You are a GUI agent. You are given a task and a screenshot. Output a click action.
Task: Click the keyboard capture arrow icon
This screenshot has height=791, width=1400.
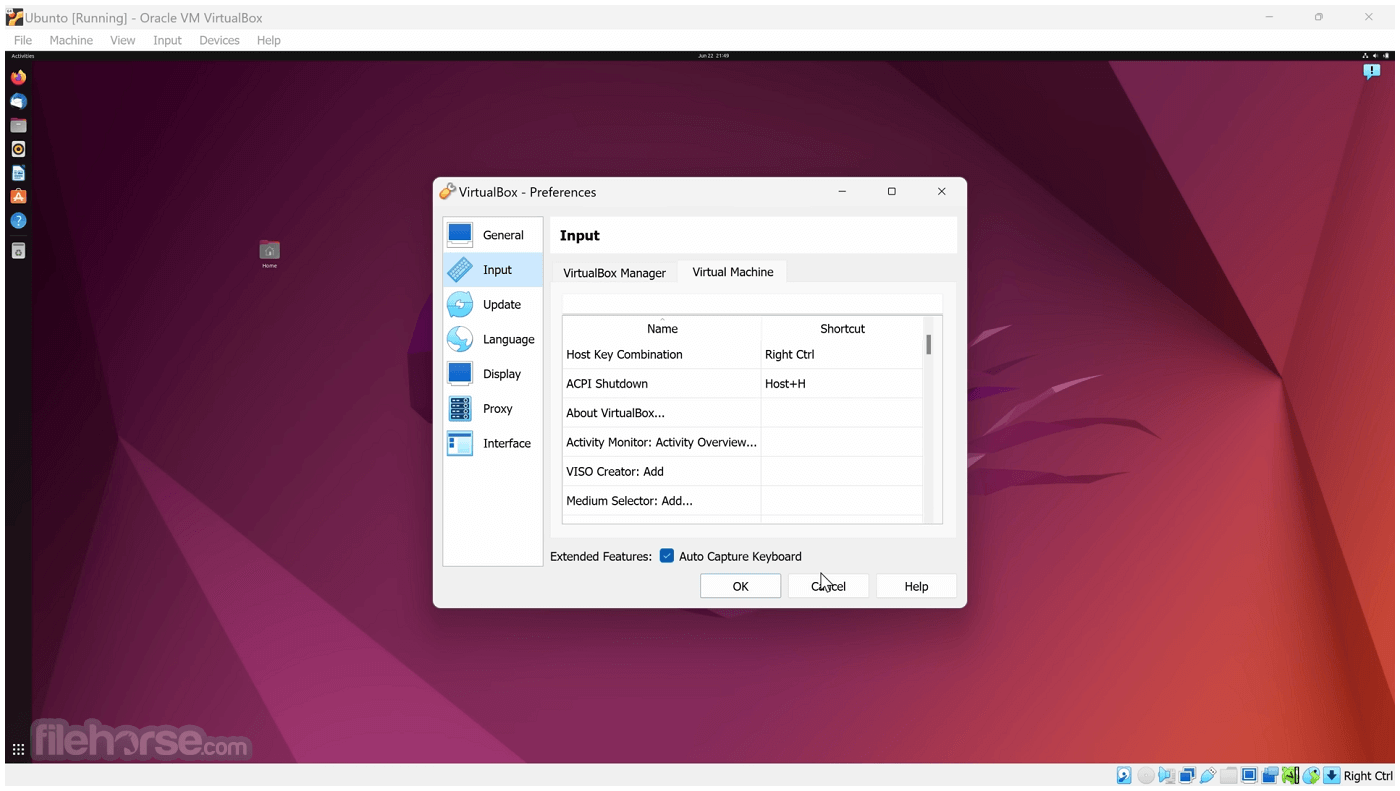coord(1331,776)
